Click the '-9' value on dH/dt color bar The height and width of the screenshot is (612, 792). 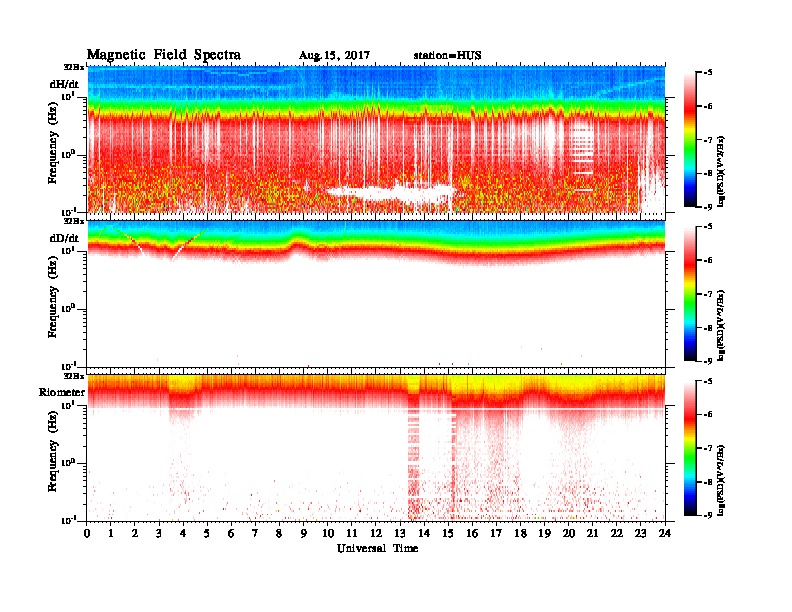(707, 207)
